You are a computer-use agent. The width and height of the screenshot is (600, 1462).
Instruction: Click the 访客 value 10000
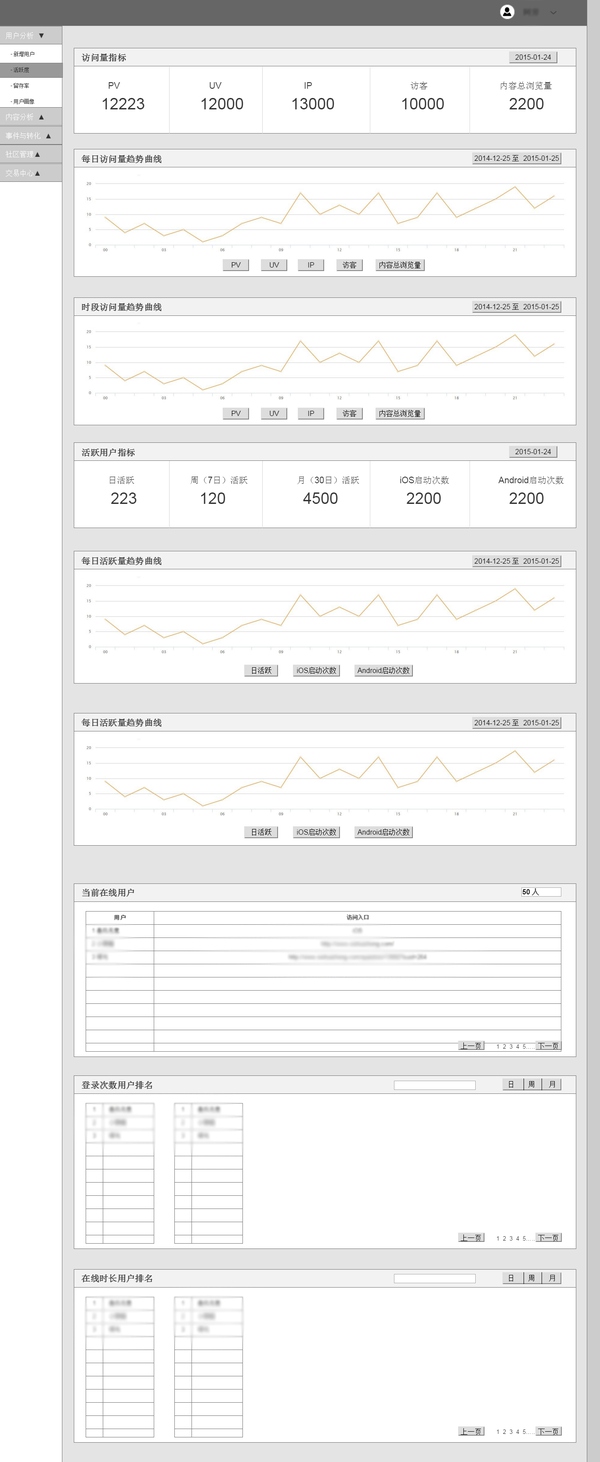click(x=423, y=104)
